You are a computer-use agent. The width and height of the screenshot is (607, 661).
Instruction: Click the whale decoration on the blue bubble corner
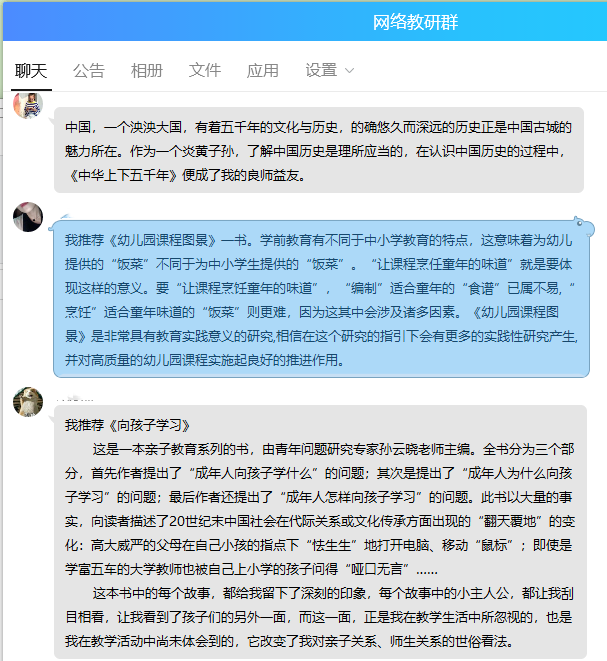(584, 227)
